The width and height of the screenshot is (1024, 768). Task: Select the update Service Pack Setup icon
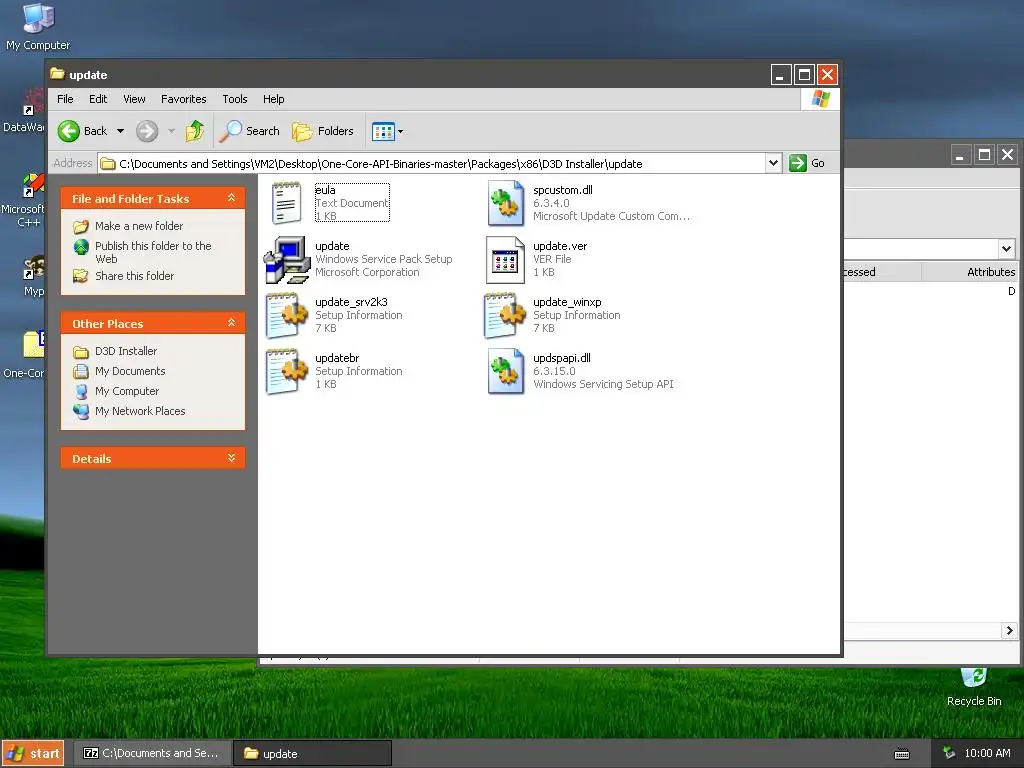click(x=287, y=259)
